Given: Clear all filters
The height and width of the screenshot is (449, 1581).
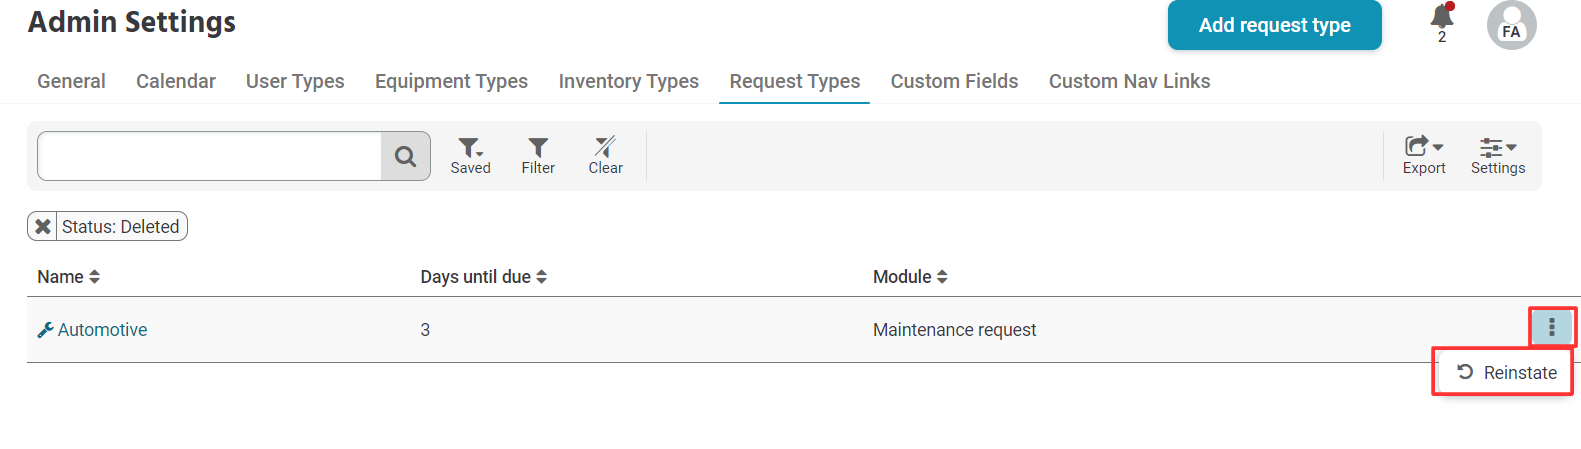Looking at the screenshot, I should click(x=605, y=155).
